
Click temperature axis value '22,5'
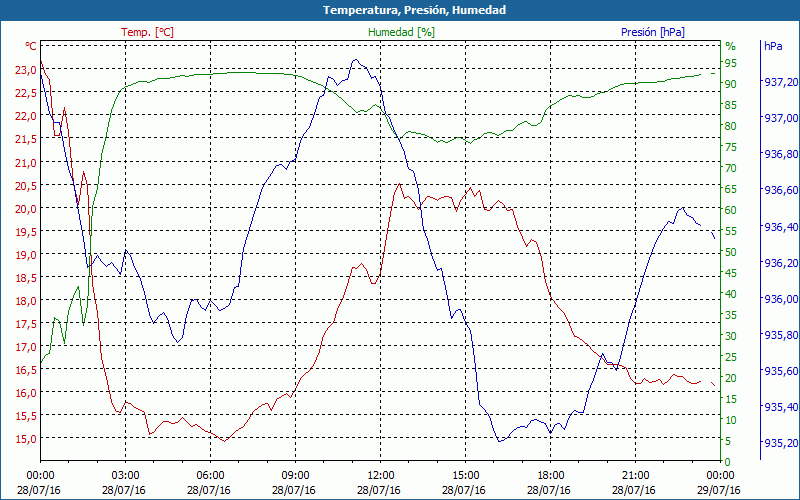(26, 93)
